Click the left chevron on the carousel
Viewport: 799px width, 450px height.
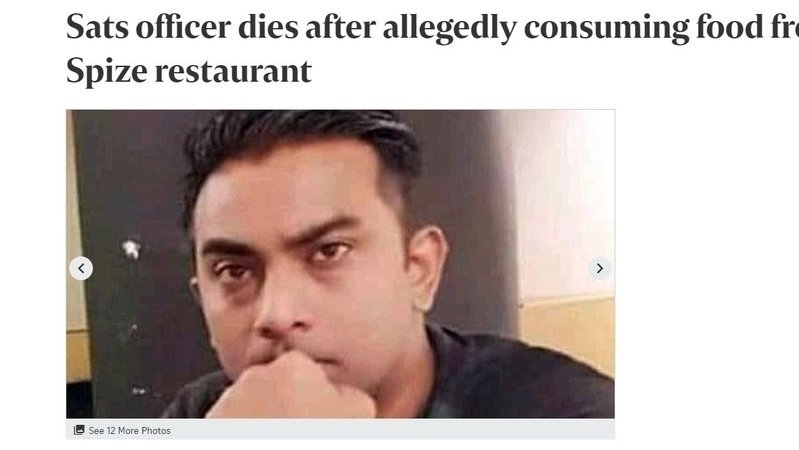click(x=81, y=268)
